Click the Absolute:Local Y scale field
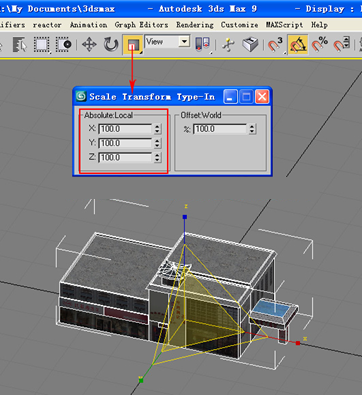 coord(125,143)
